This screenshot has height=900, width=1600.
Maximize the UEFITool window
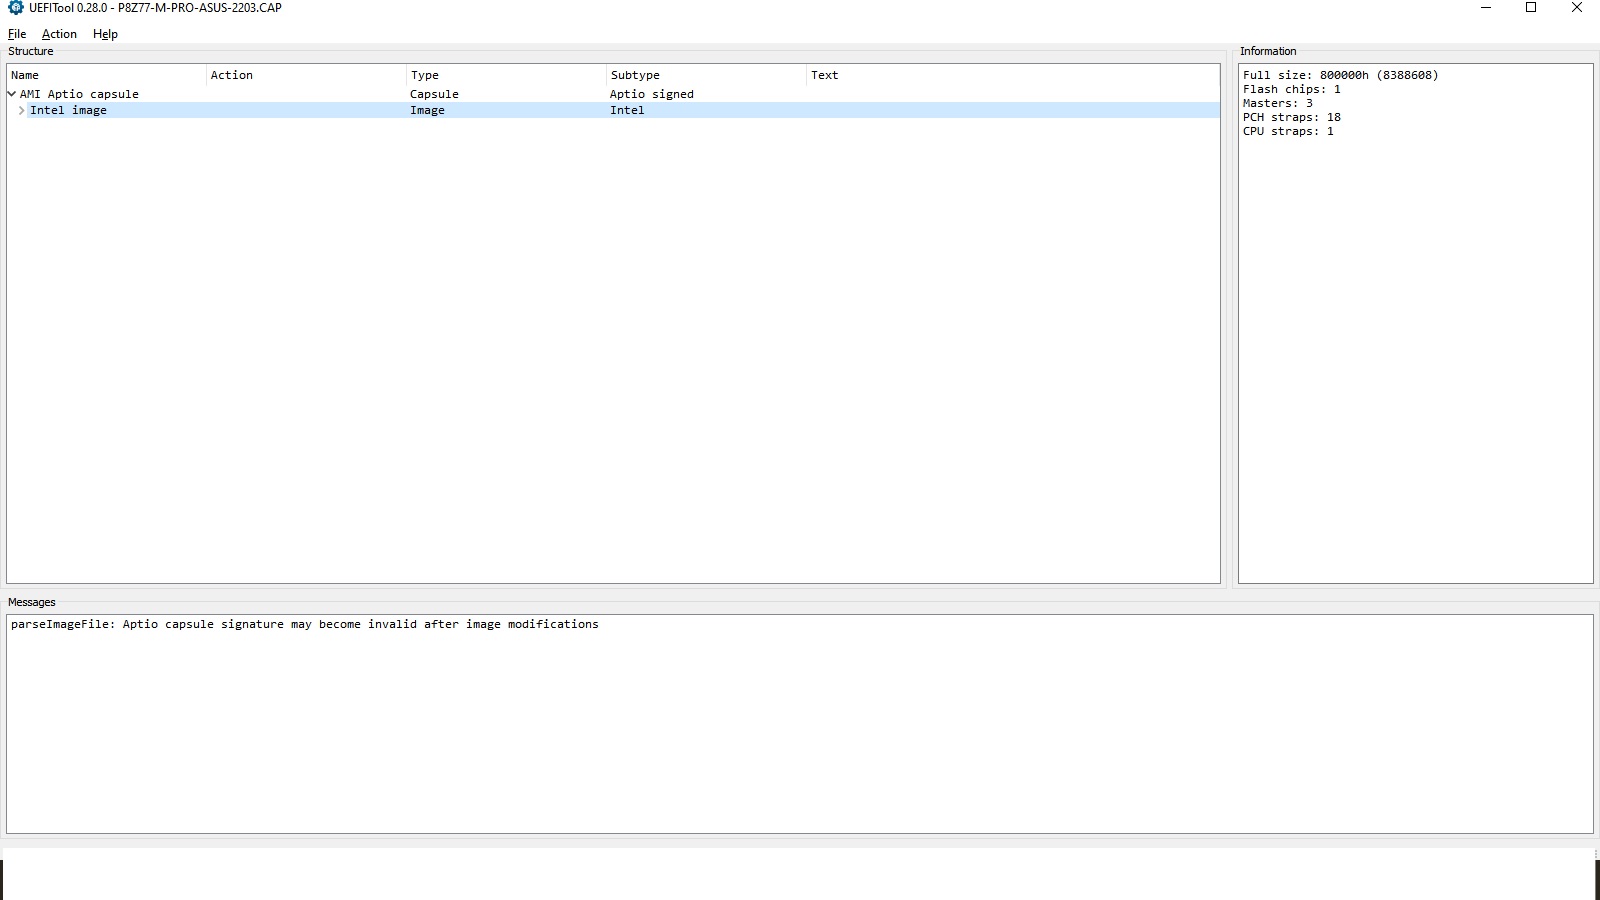[1531, 8]
